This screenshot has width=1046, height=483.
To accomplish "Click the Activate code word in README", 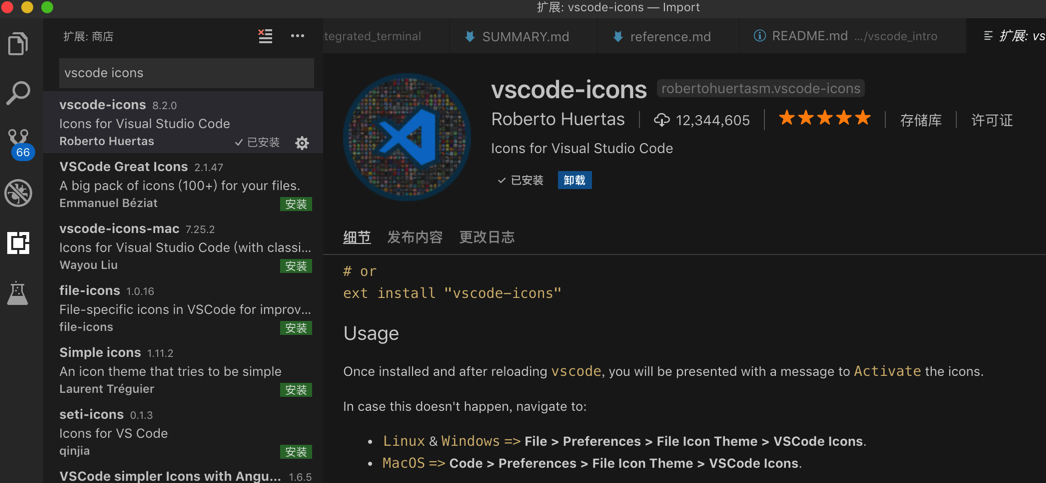I will [887, 371].
